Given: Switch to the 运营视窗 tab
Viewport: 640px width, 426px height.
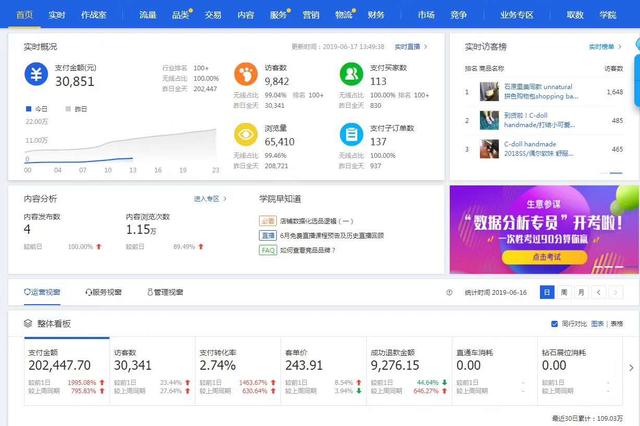Looking at the screenshot, I should (42, 292).
